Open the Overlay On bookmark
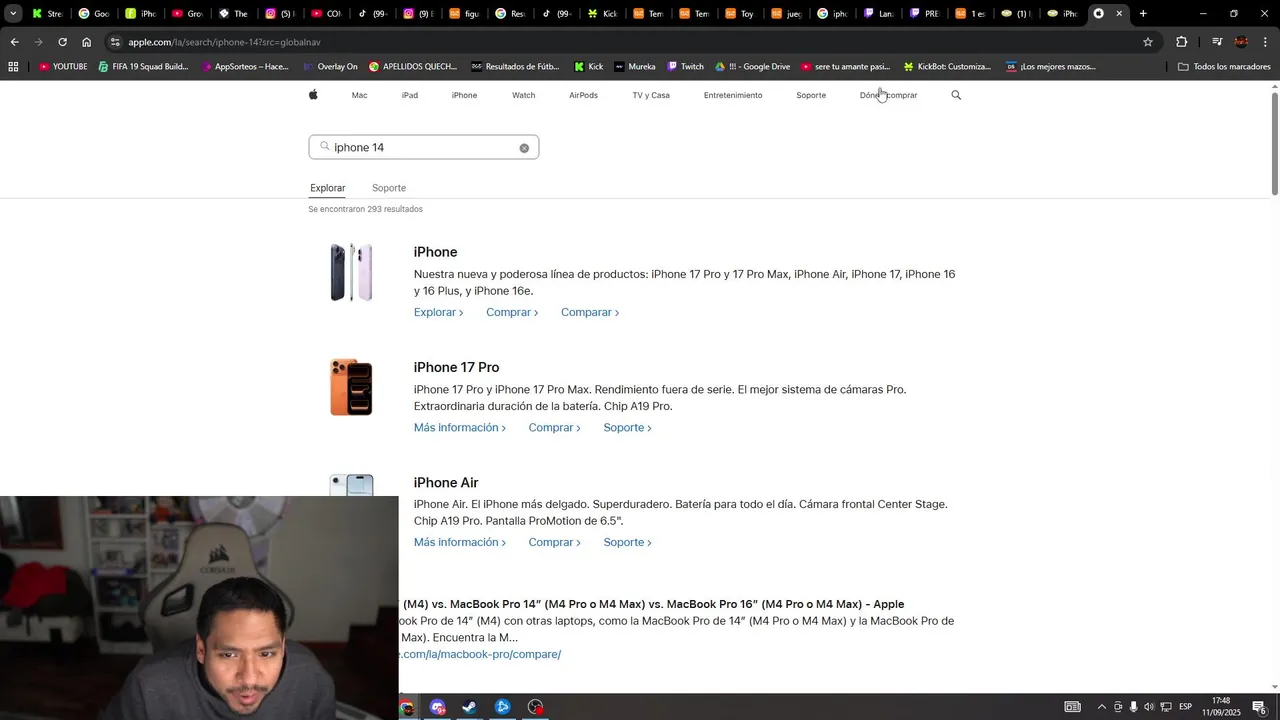 [329, 67]
